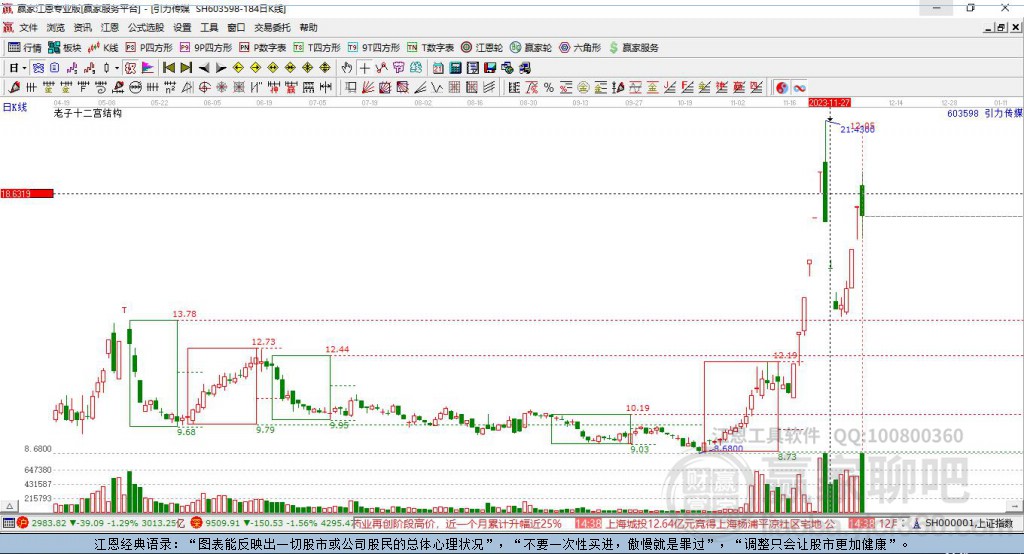Click the n² number tool icon

170,87
